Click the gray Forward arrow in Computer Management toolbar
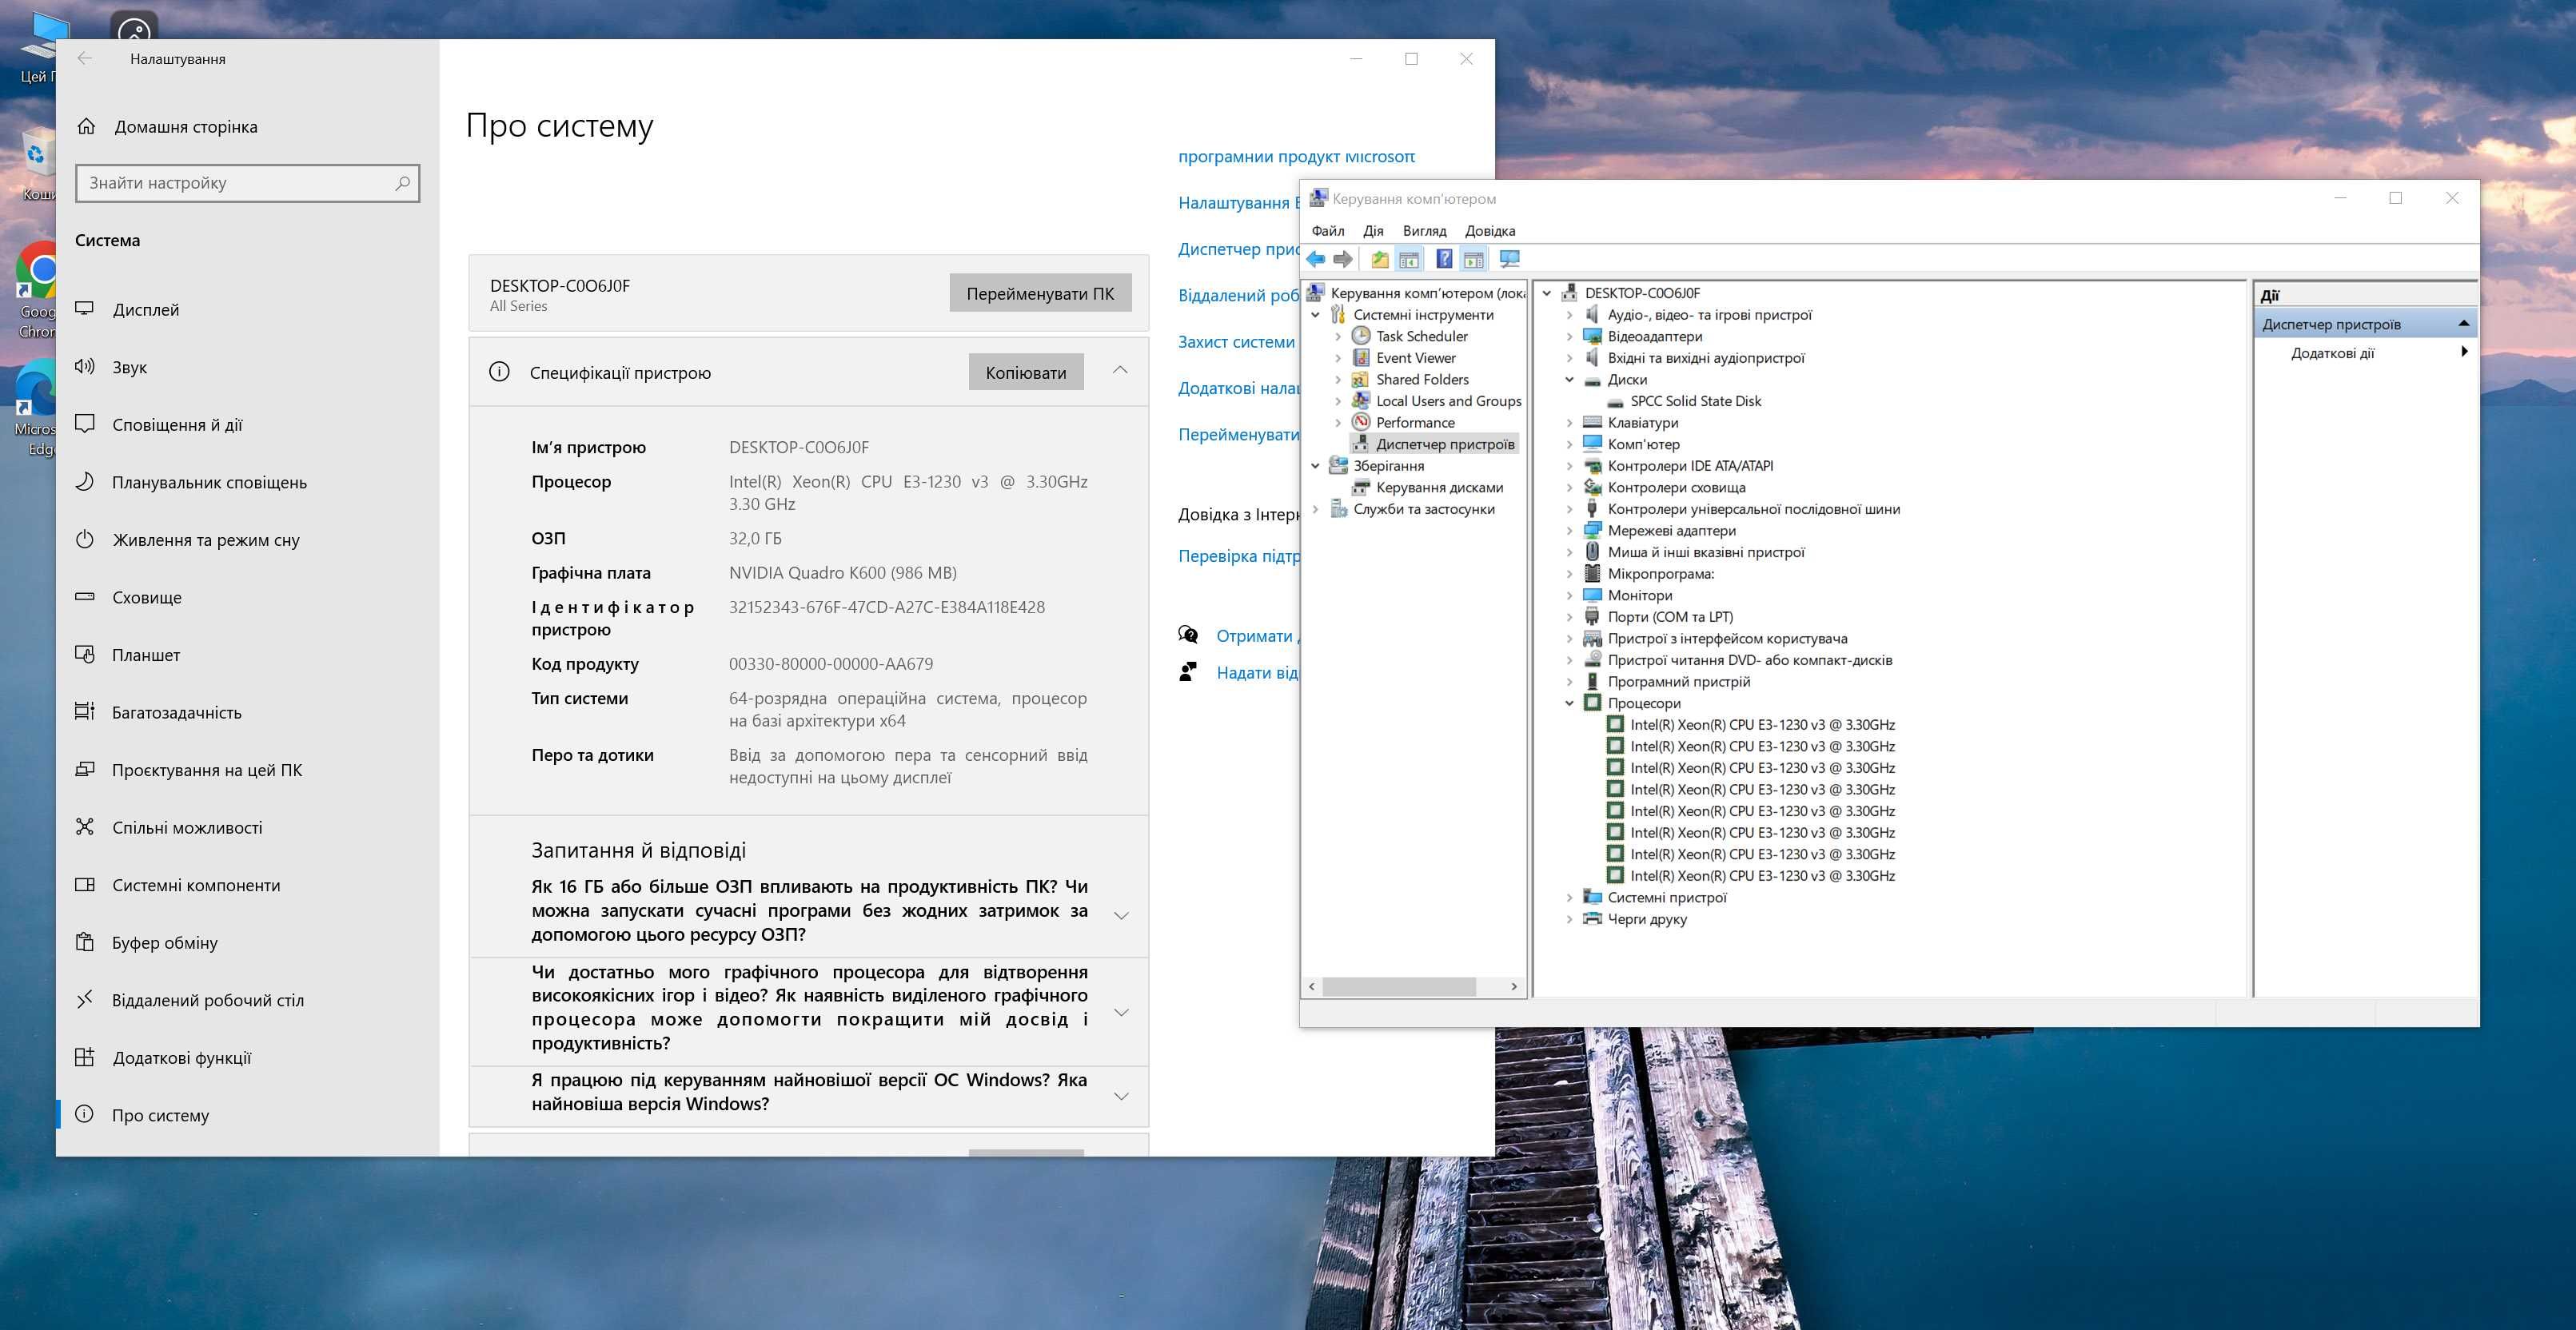Viewport: 2576px width, 1330px height. [x=1343, y=260]
